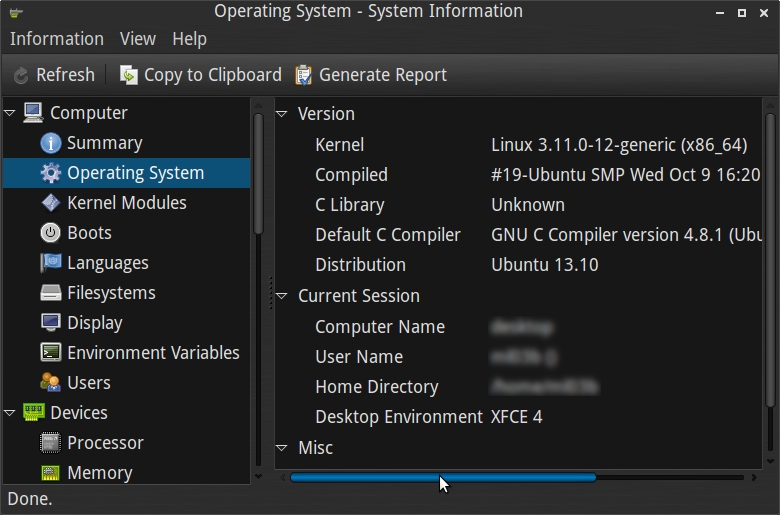Viewport: 780px width, 515px height.
Task: Collapse the Version section triangle
Action: pos(282,114)
